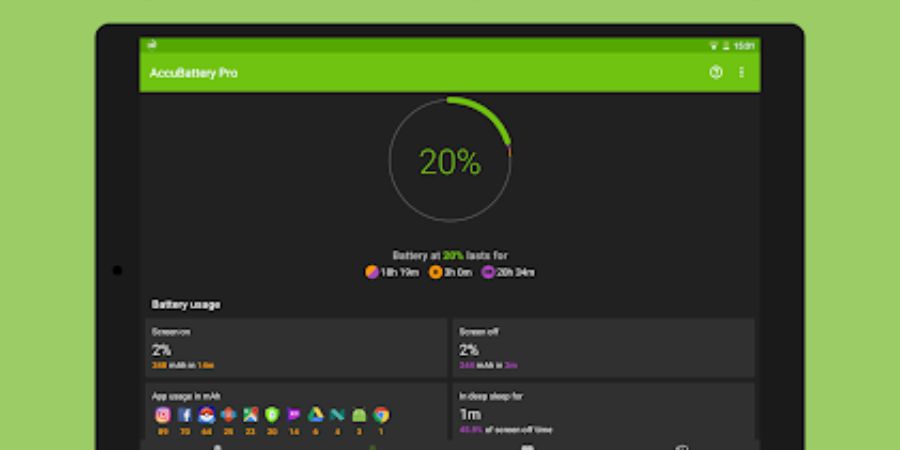The width and height of the screenshot is (900, 450).
Task: Tap the battery icon in status bar
Action: (x=726, y=46)
